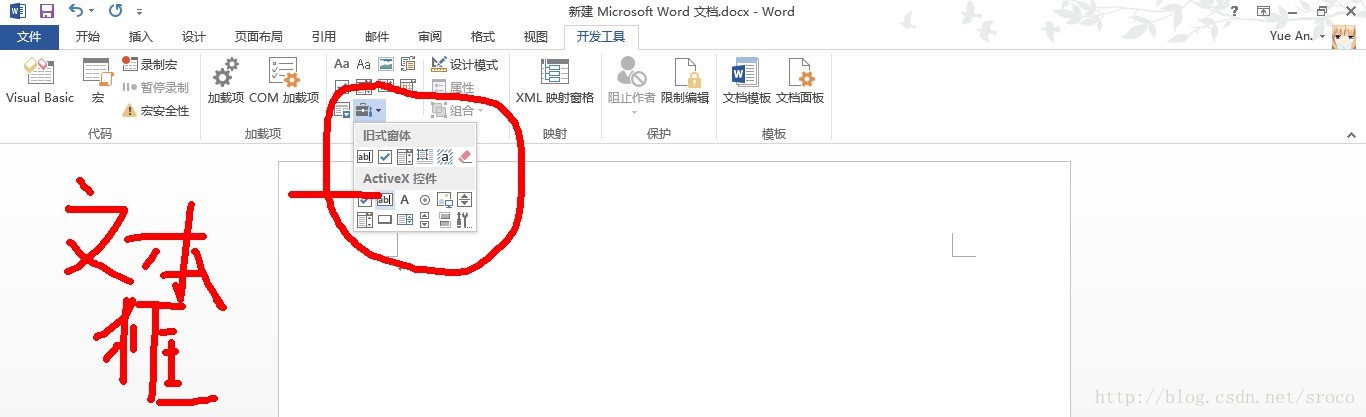The image size is (1366, 417).
Task: Insert ActiveX label control (A)
Action: [x=405, y=200]
